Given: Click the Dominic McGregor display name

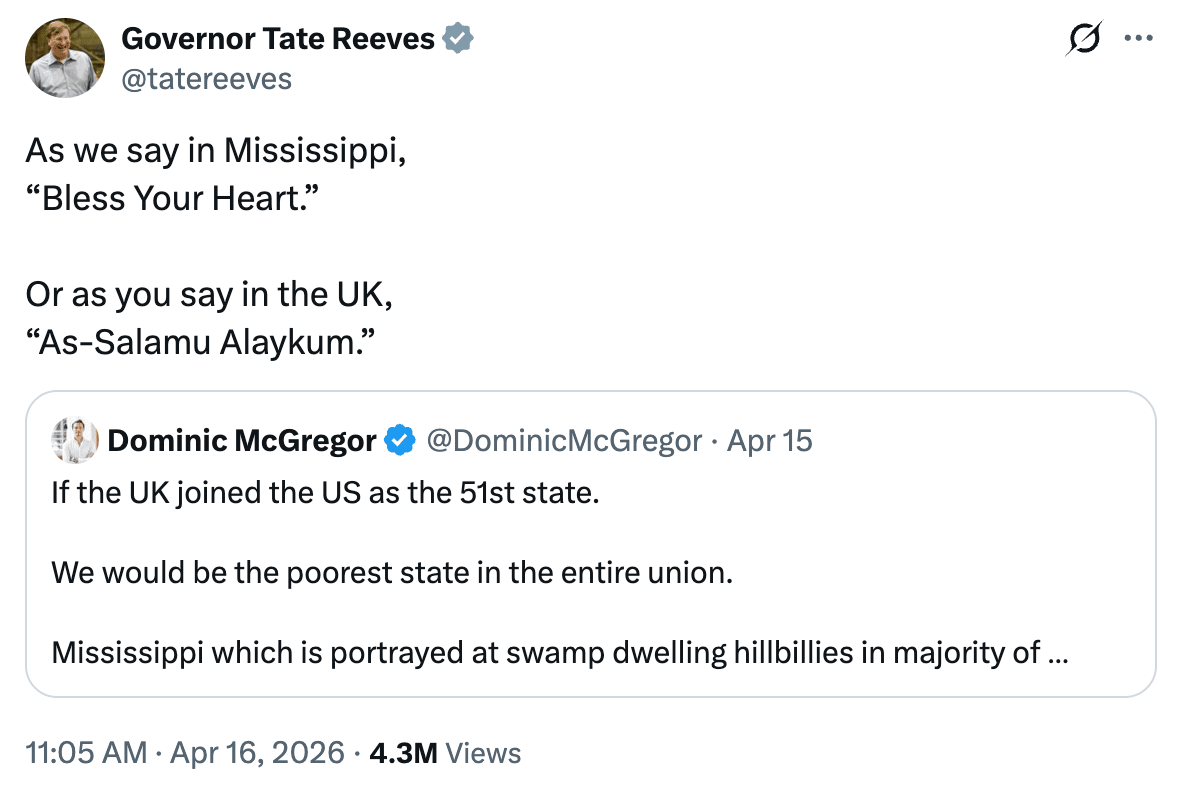Looking at the screenshot, I should [242, 440].
